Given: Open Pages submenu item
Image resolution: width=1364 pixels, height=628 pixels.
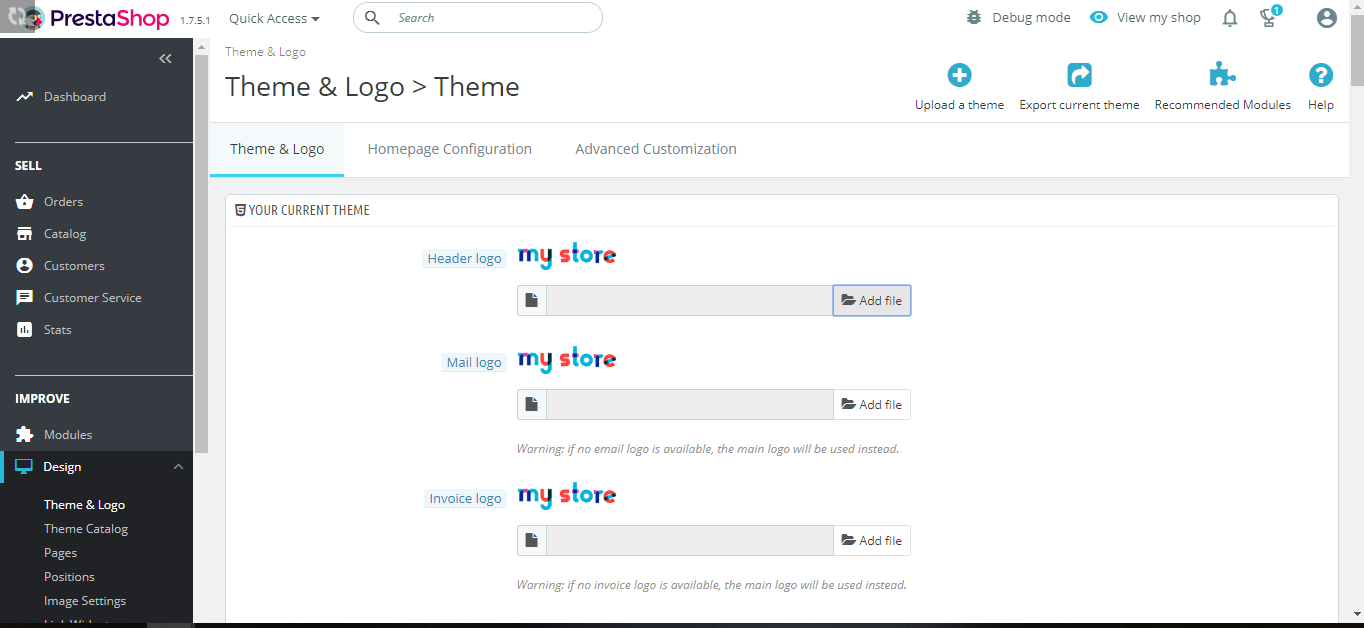Looking at the screenshot, I should pyautogui.click(x=60, y=553).
